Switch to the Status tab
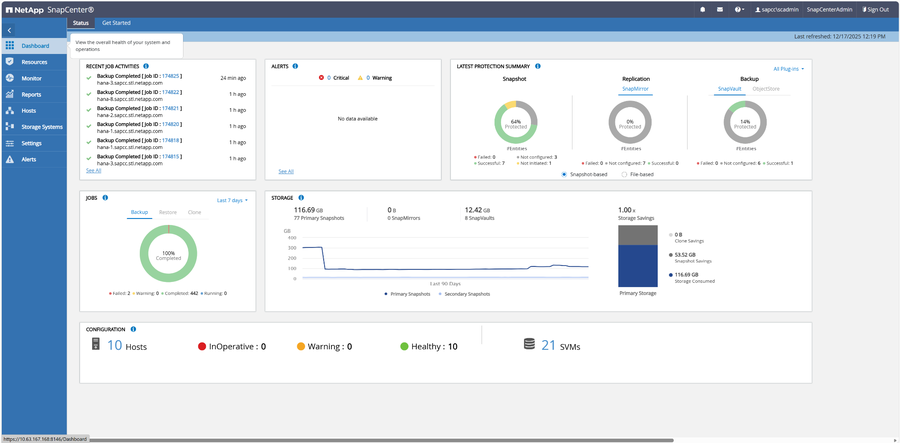 coord(81,23)
